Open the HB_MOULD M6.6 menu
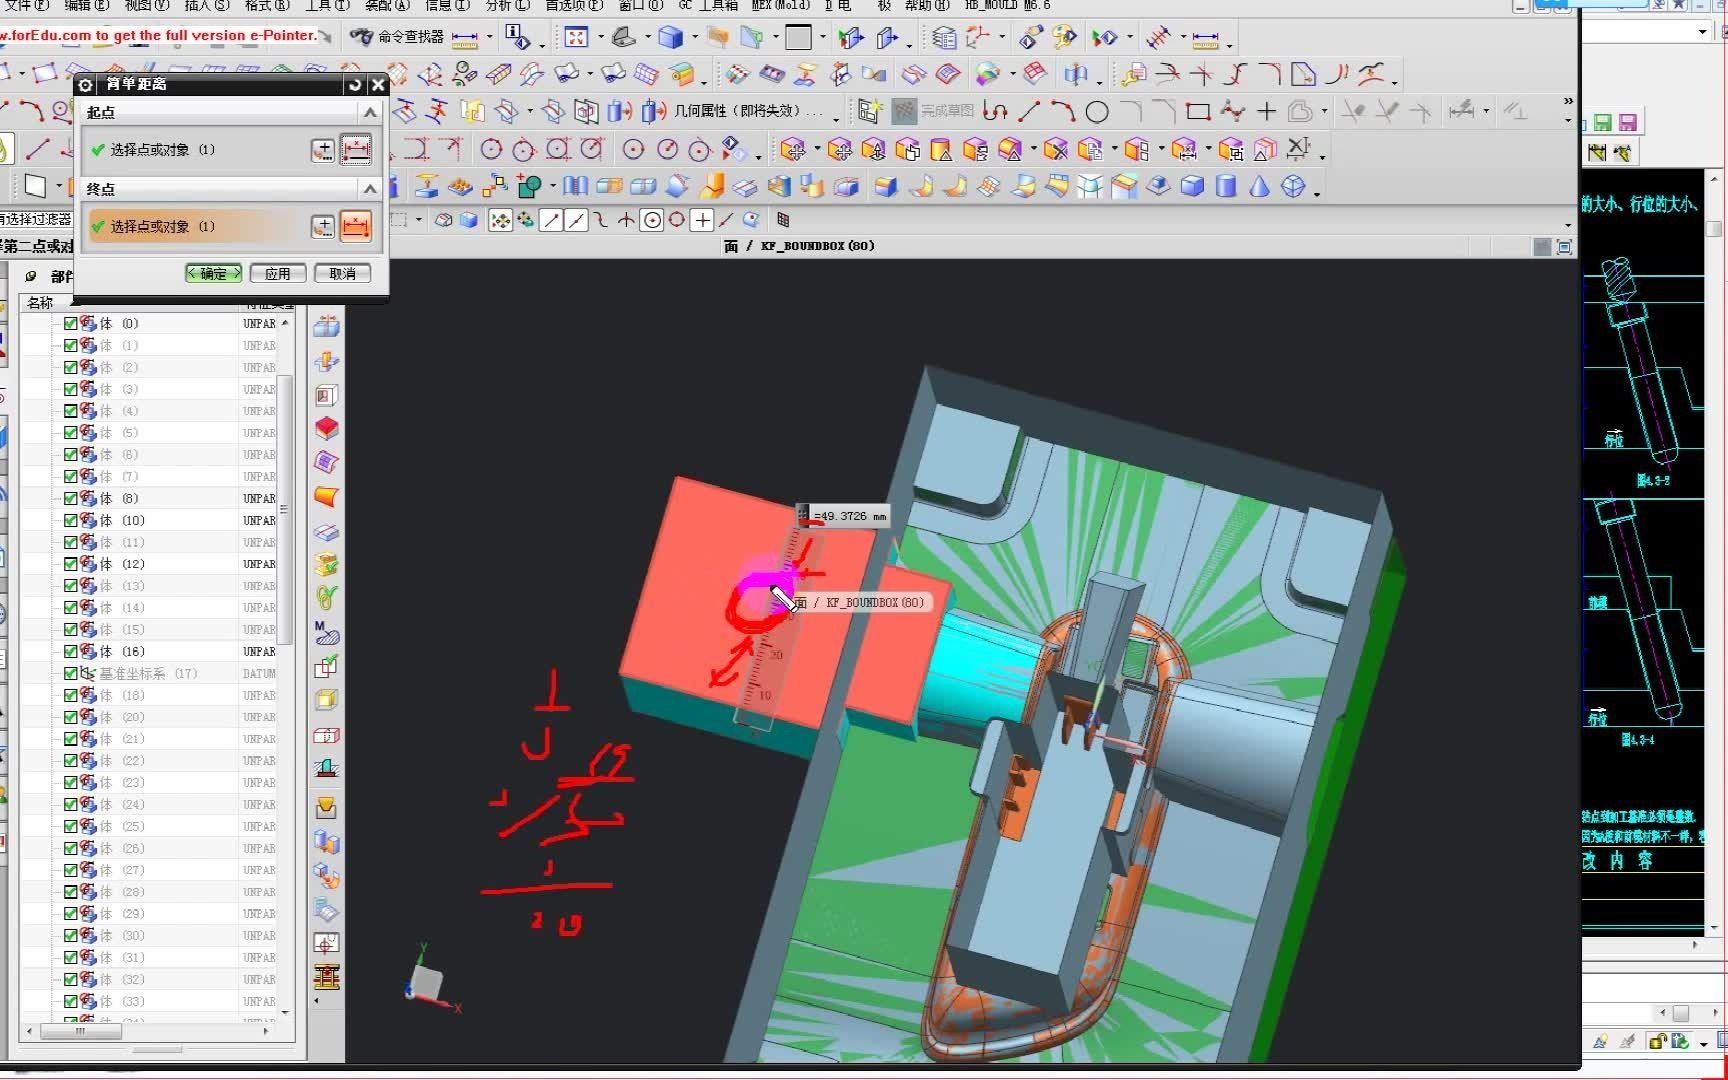The width and height of the screenshot is (1728, 1080). pyautogui.click(x=1007, y=5)
